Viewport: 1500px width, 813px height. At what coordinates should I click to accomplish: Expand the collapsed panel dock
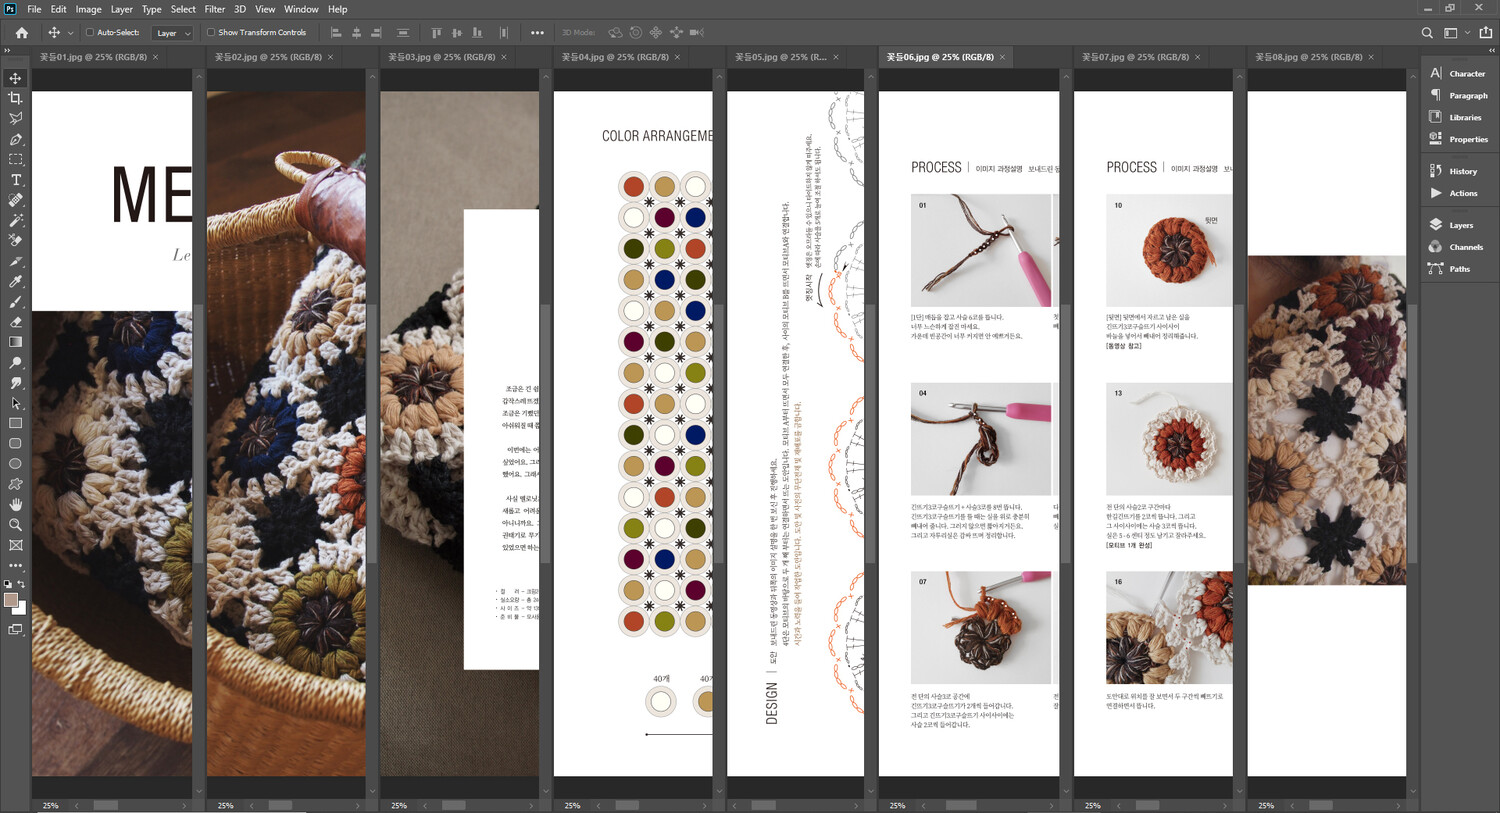pos(1491,50)
